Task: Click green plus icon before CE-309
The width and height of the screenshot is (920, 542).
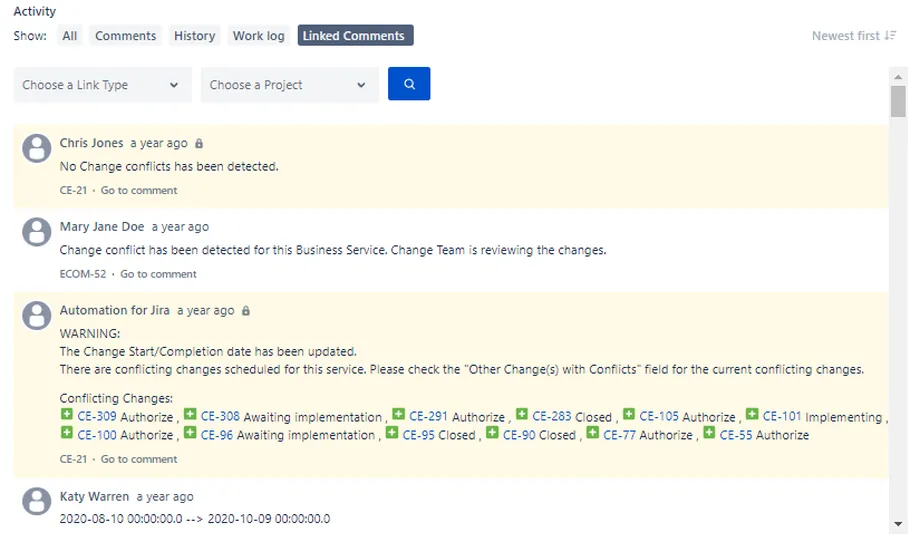Action: coord(67,415)
